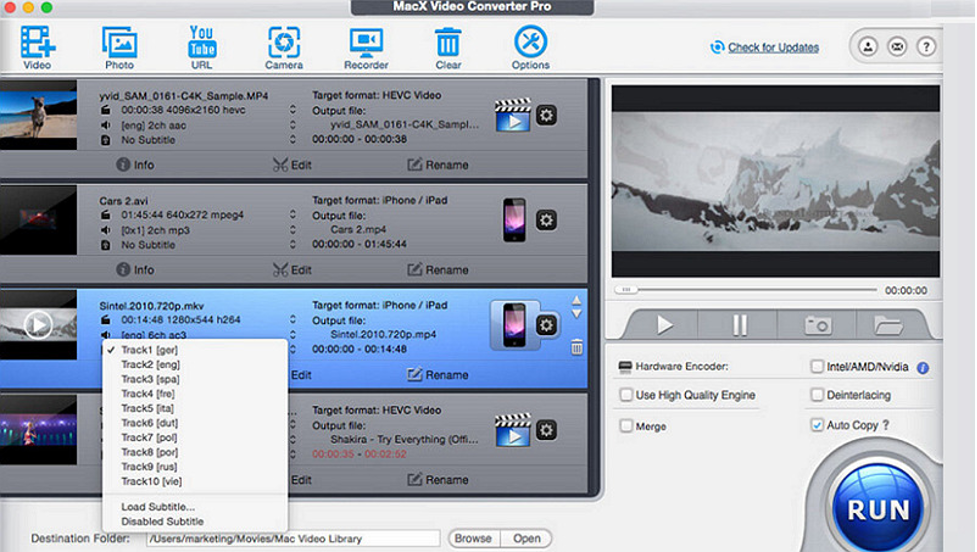The image size is (977, 552).
Task: Enable Intel/AMD/Nvidia hardware encoder checkbox
Action: tap(817, 367)
